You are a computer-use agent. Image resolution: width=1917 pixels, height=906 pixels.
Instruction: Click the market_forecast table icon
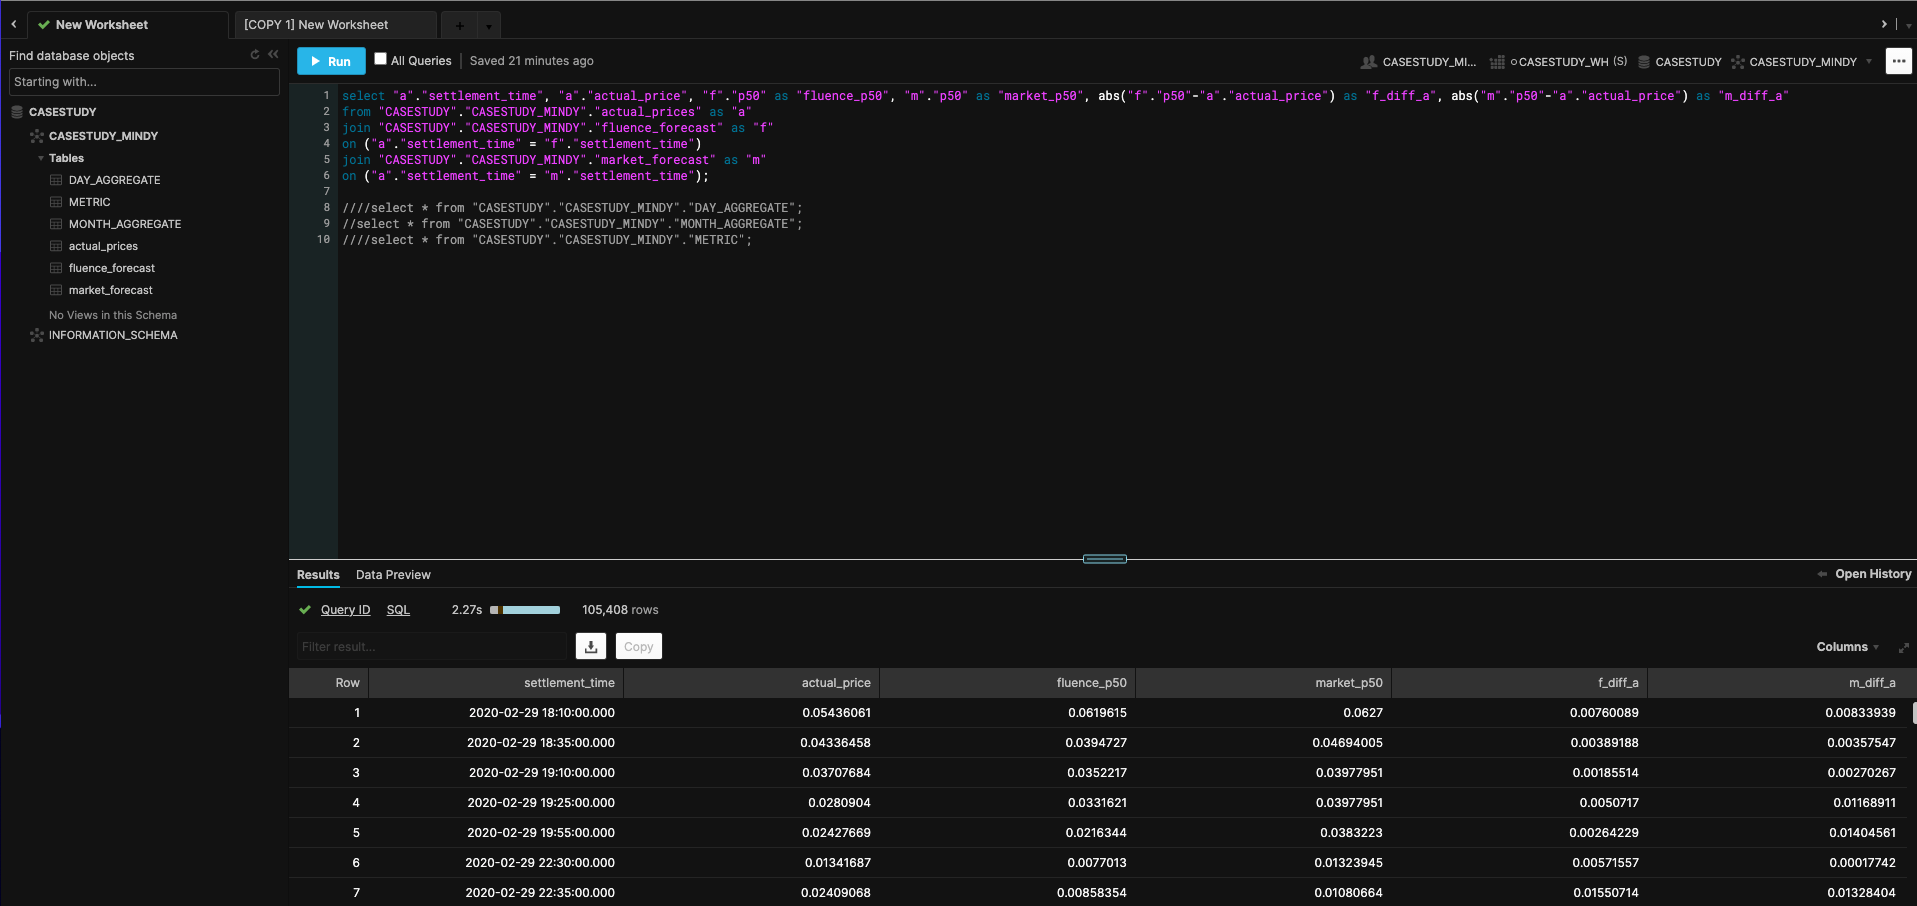56,290
